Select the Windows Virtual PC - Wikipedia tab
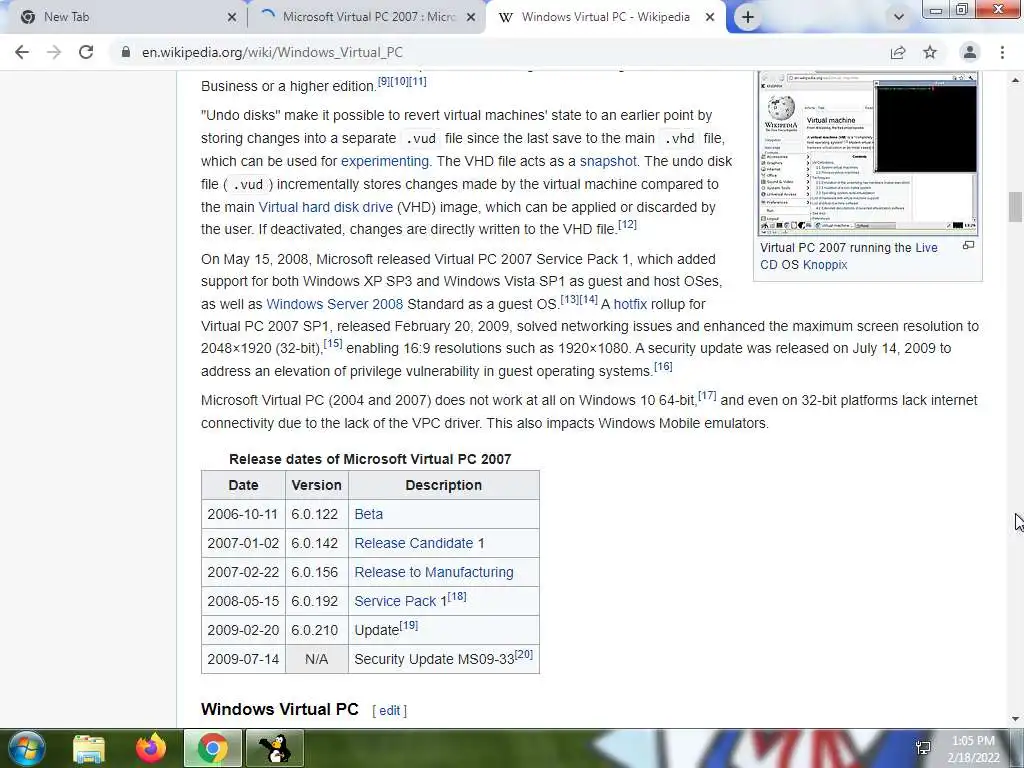Viewport: 1024px width, 768px height. 605,17
